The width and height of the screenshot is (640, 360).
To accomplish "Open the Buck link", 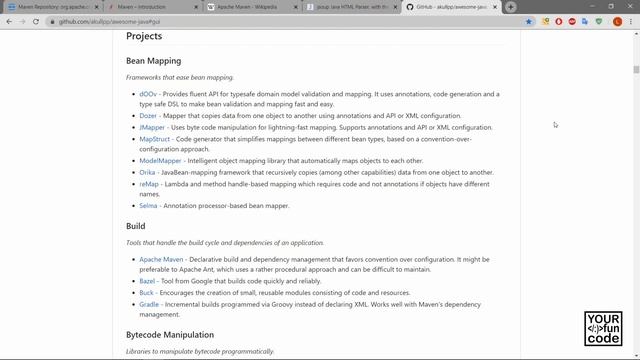I will coord(146,293).
